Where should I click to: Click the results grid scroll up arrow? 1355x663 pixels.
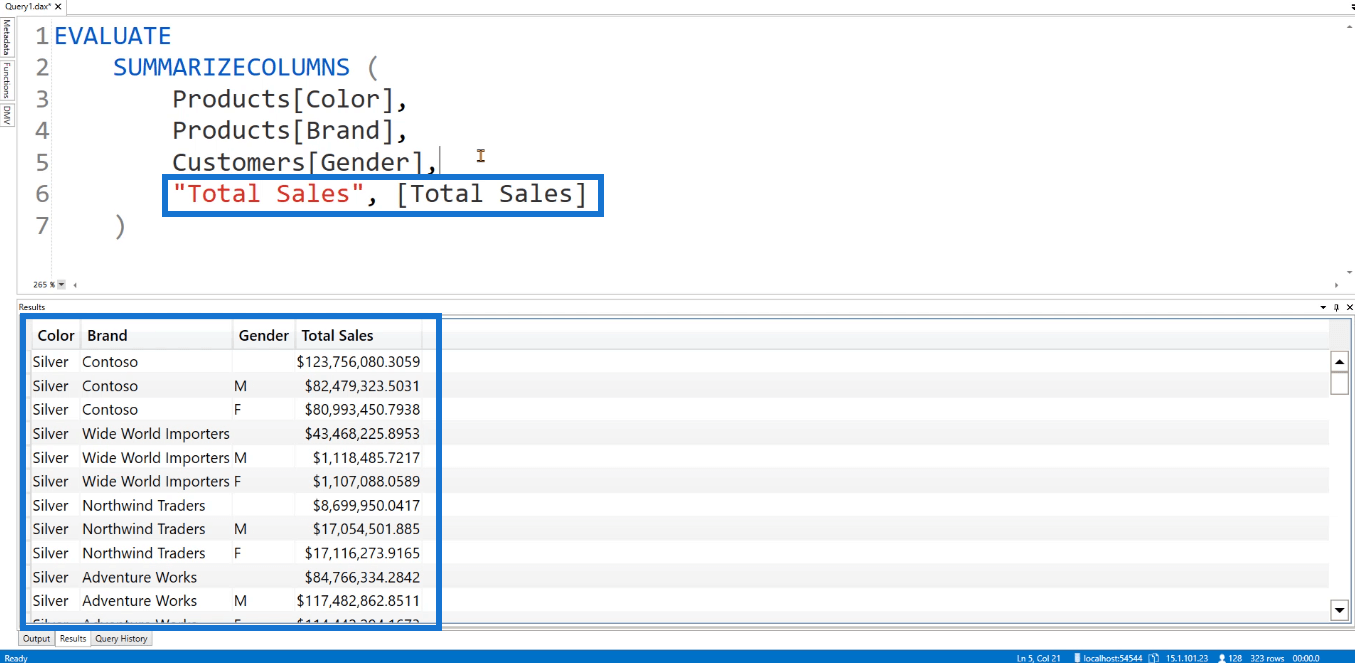(1340, 361)
